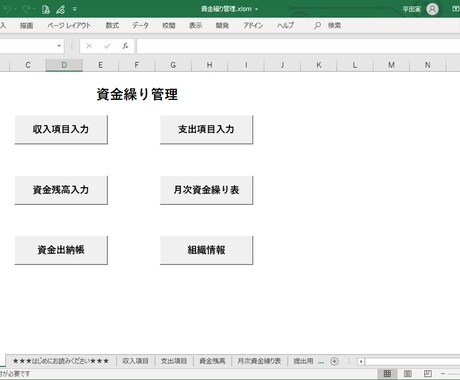Switch to the 支出項目 sheet tab
The width and height of the screenshot is (460, 380).
click(174, 361)
